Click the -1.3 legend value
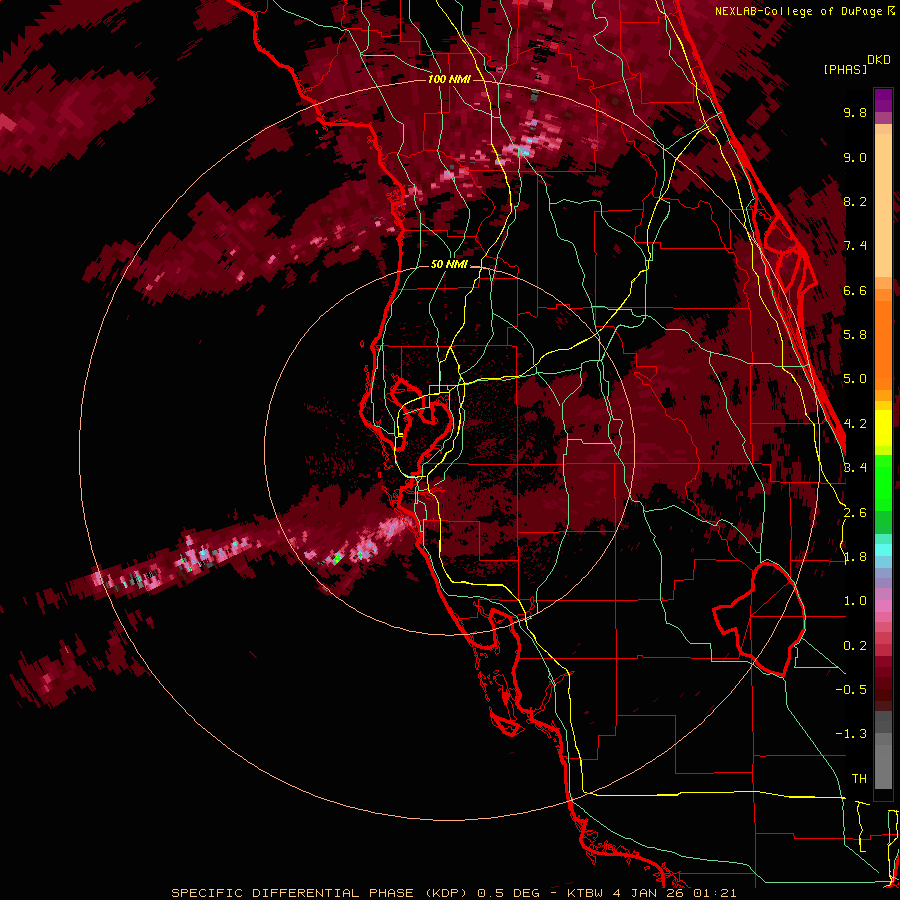Viewport: 900px width, 900px height. pyautogui.click(x=851, y=735)
